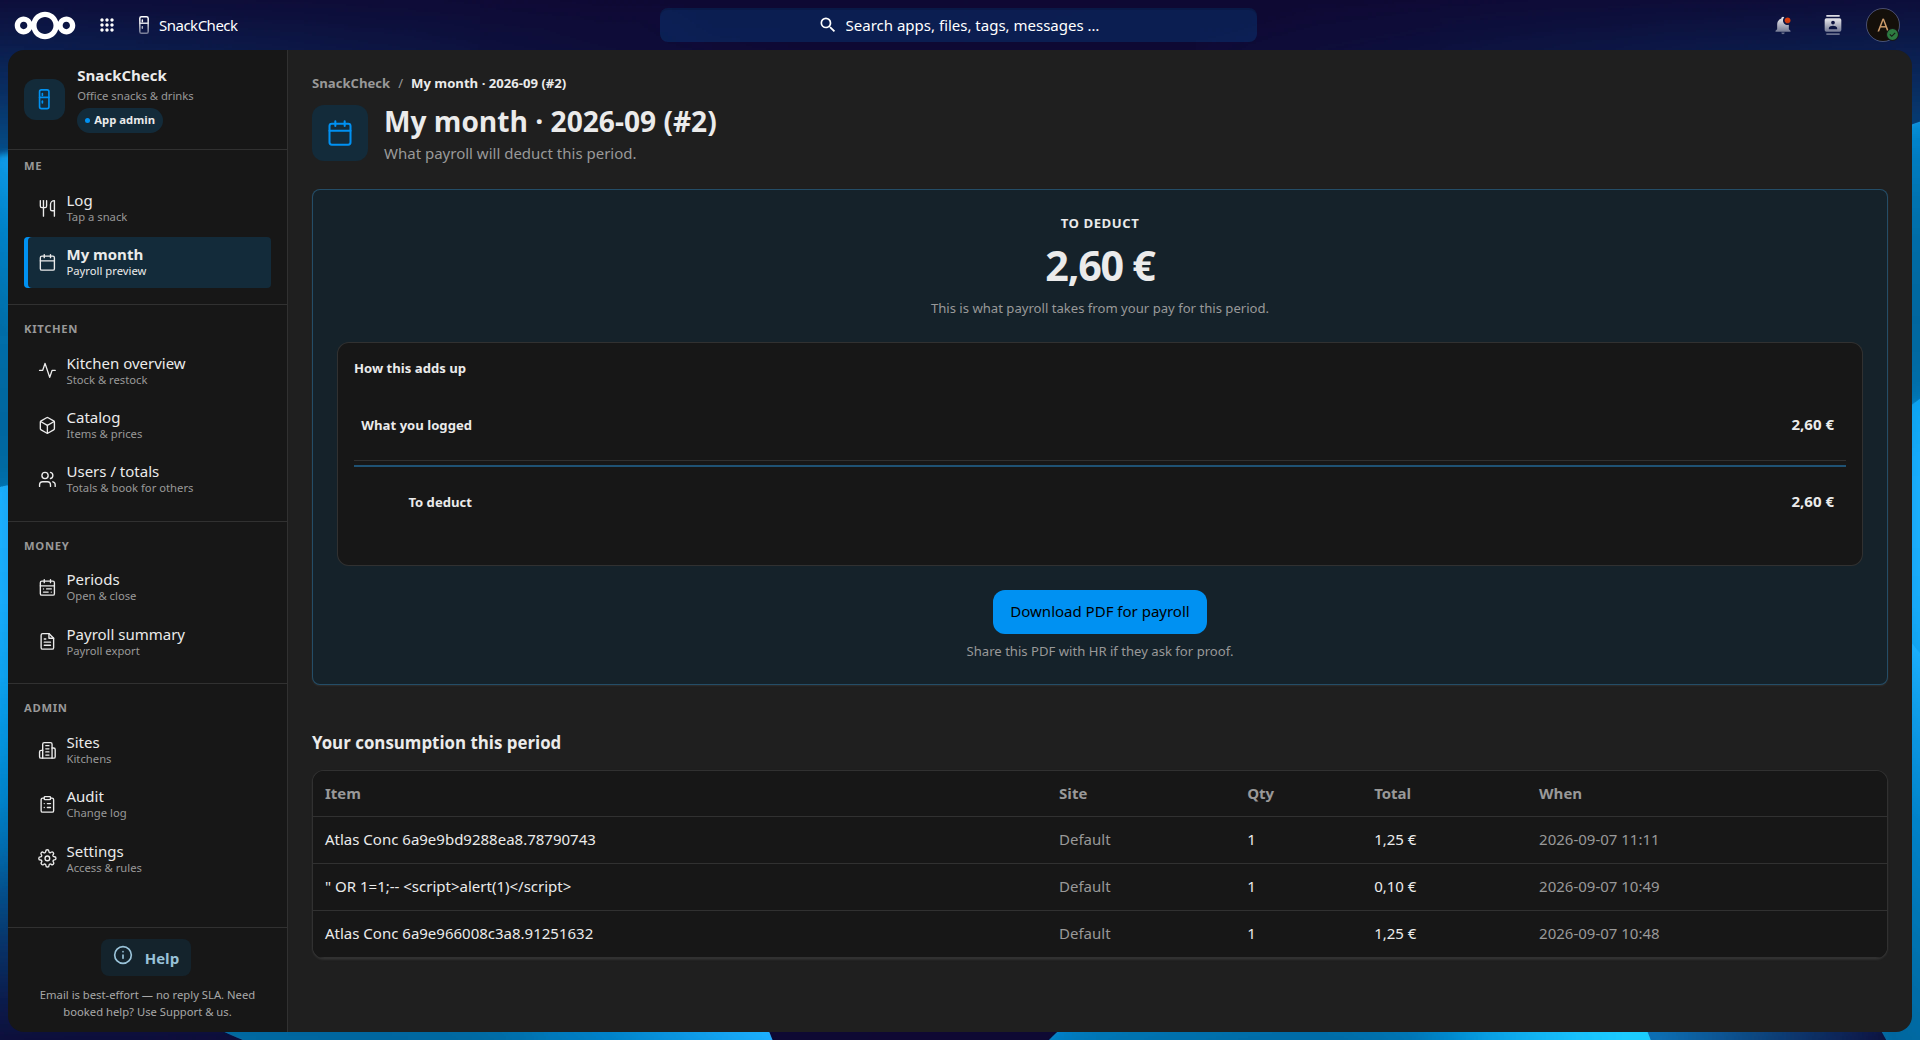
Task: Select the OR 1=1 script alert row
Action: click(x=1099, y=887)
